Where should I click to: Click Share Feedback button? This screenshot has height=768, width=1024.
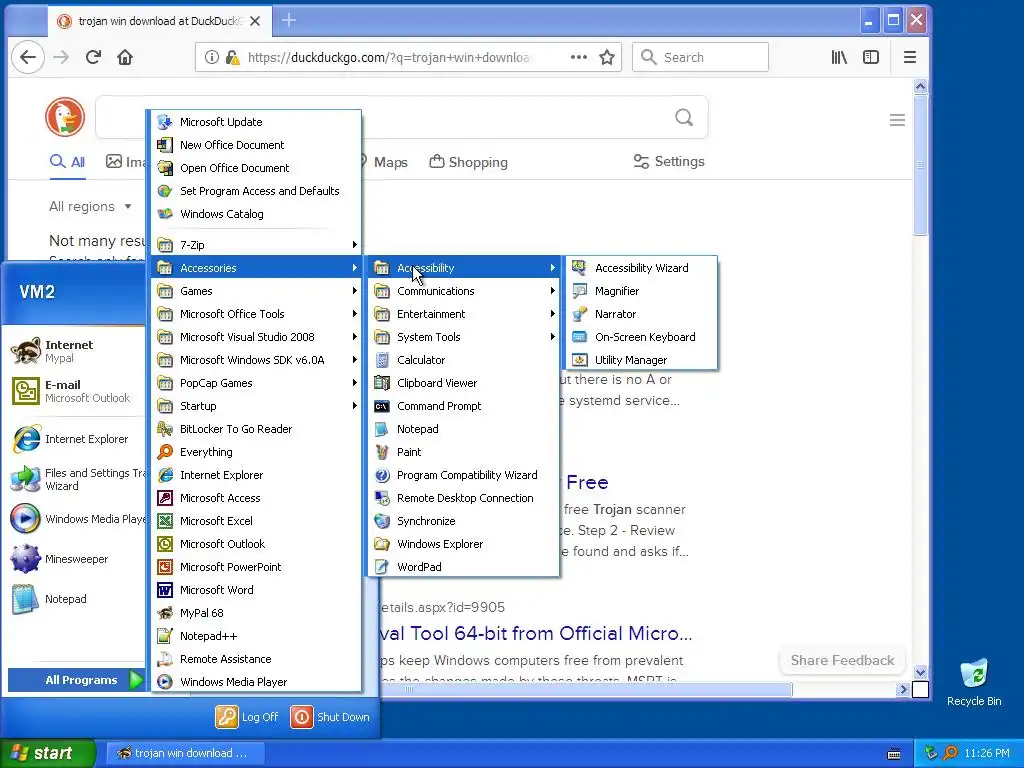[x=842, y=660]
